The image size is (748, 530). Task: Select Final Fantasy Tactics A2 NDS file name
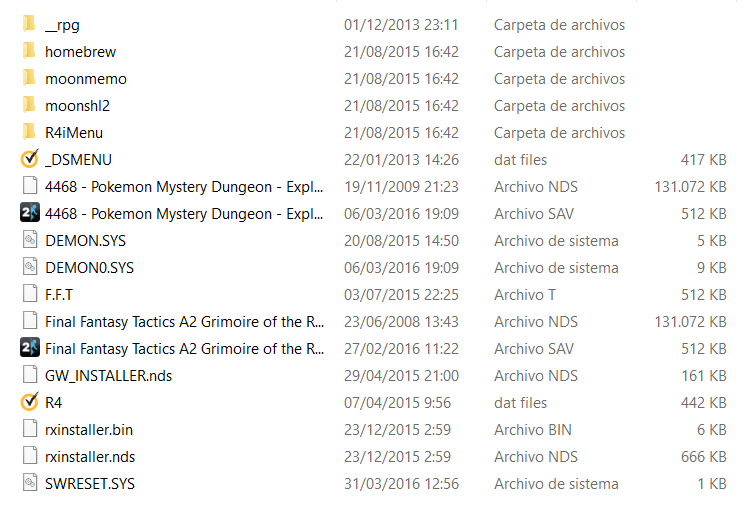click(x=185, y=321)
